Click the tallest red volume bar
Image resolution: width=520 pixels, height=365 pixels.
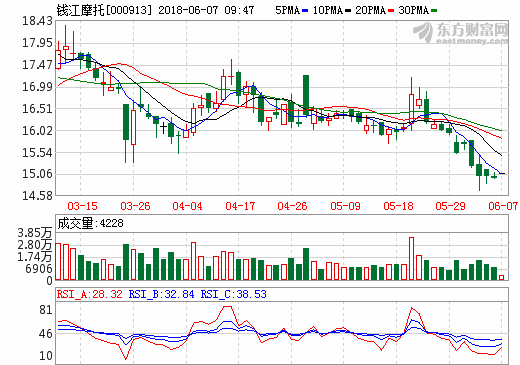pyautogui.click(x=411, y=258)
